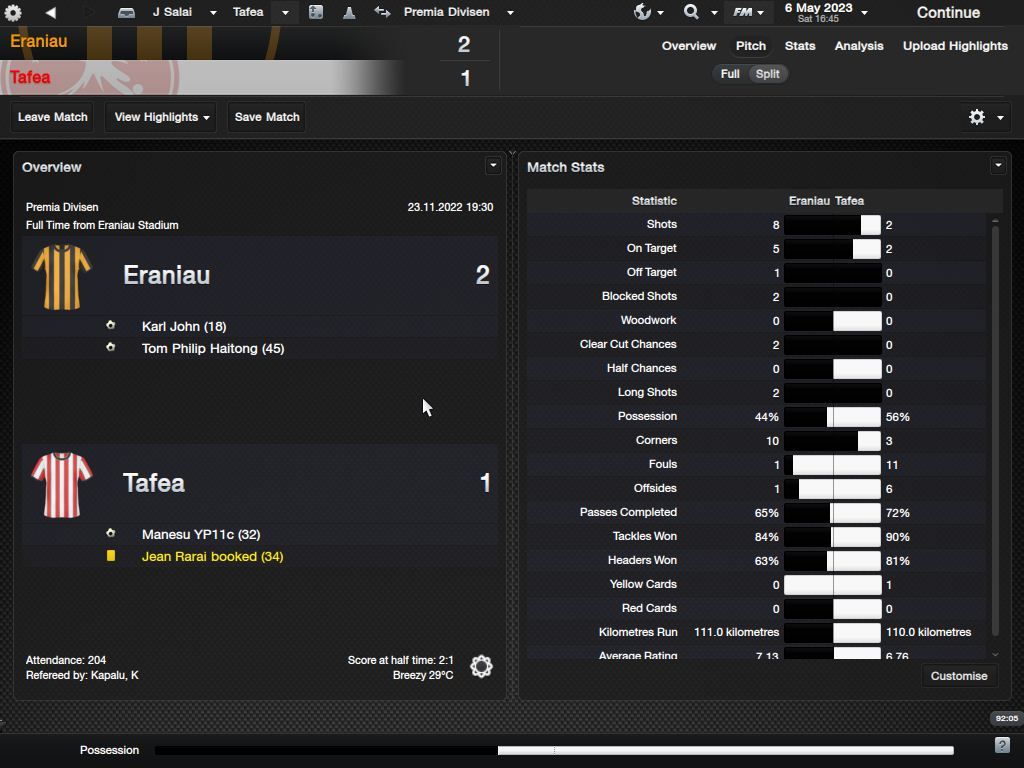
Task: Click the Leave Match button
Action: click(53, 117)
